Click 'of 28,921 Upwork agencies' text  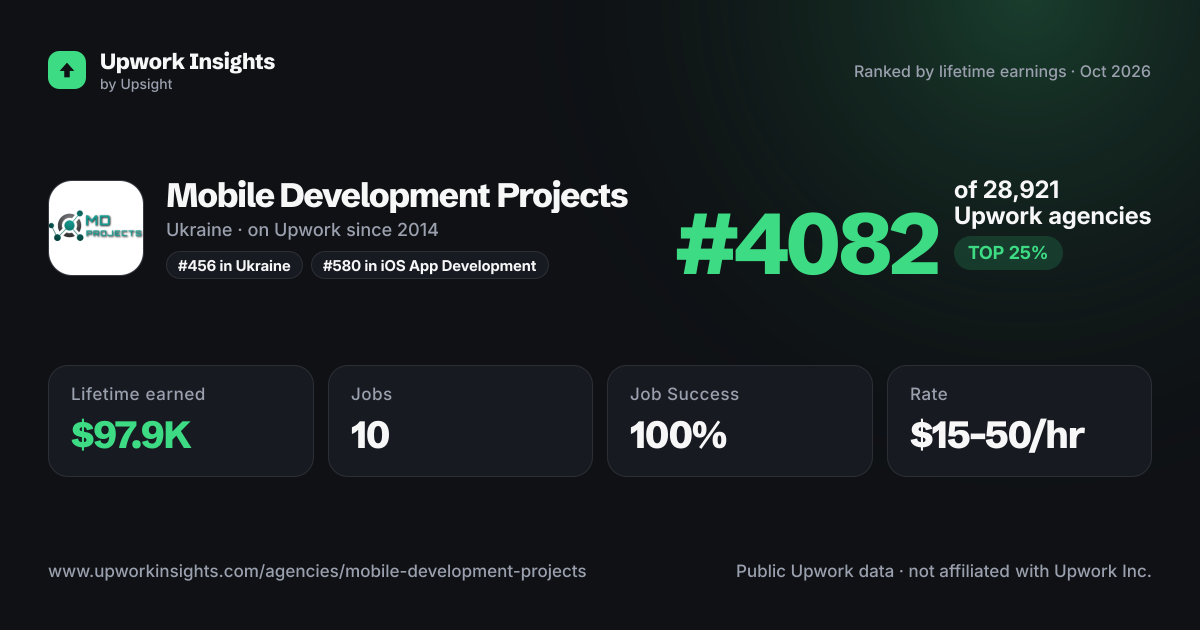(x=1052, y=203)
